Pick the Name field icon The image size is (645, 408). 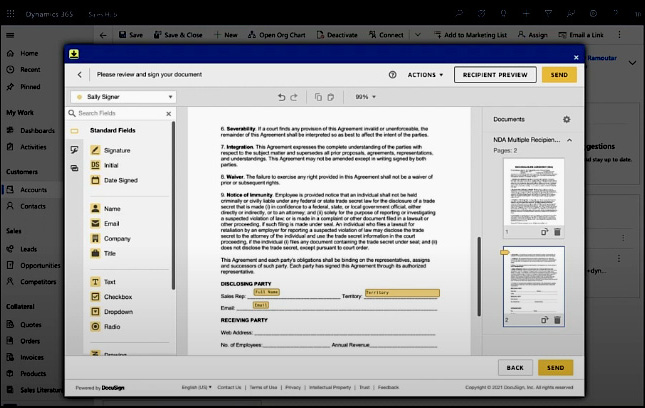tap(95, 209)
